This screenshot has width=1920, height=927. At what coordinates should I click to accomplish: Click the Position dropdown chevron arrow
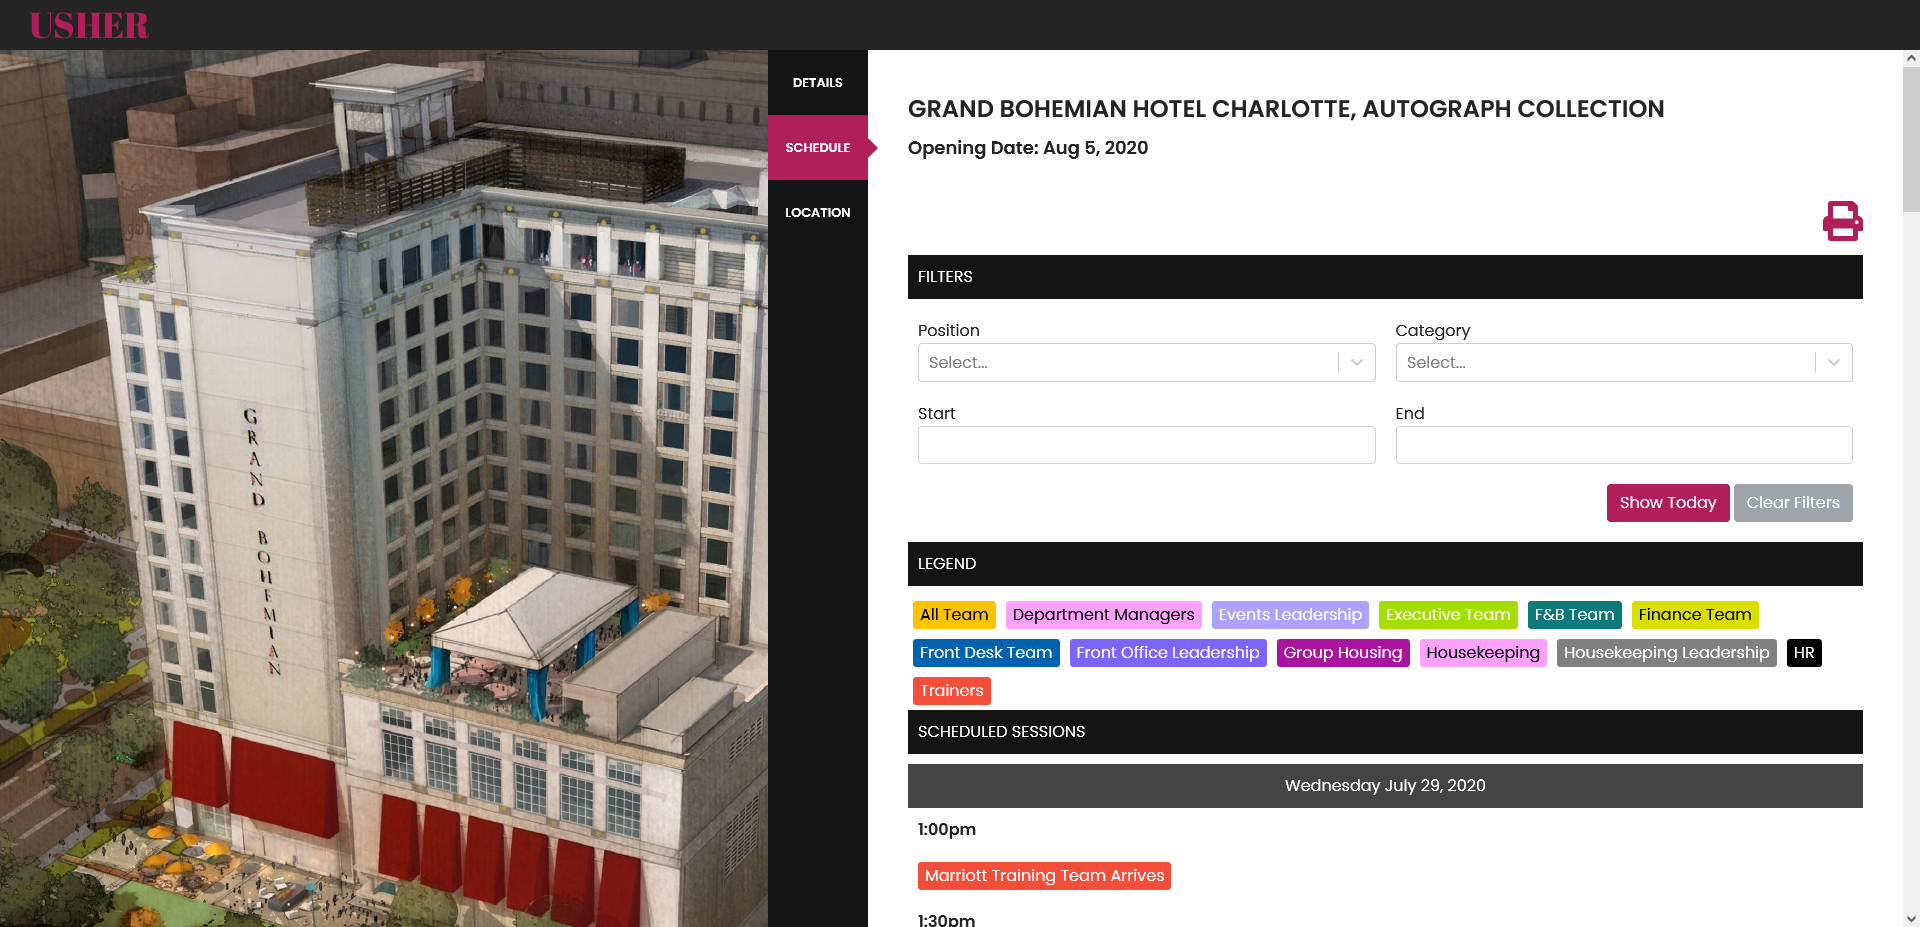pyautogui.click(x=1357, y=363)
